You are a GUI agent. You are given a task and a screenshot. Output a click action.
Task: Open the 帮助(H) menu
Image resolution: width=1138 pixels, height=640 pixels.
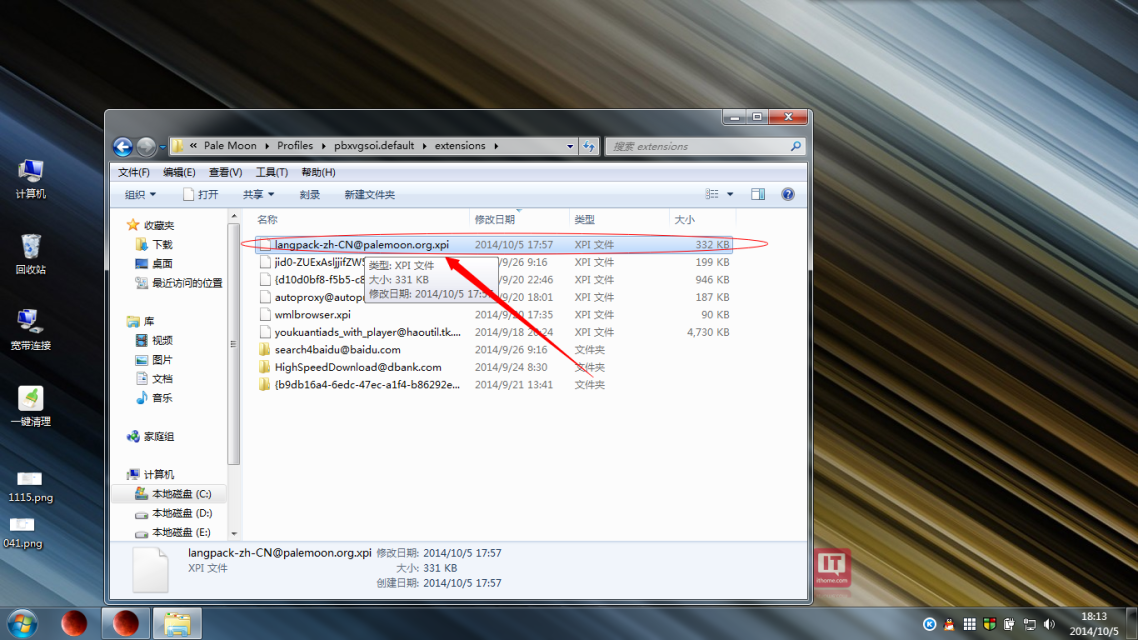(x=318, y=173)
